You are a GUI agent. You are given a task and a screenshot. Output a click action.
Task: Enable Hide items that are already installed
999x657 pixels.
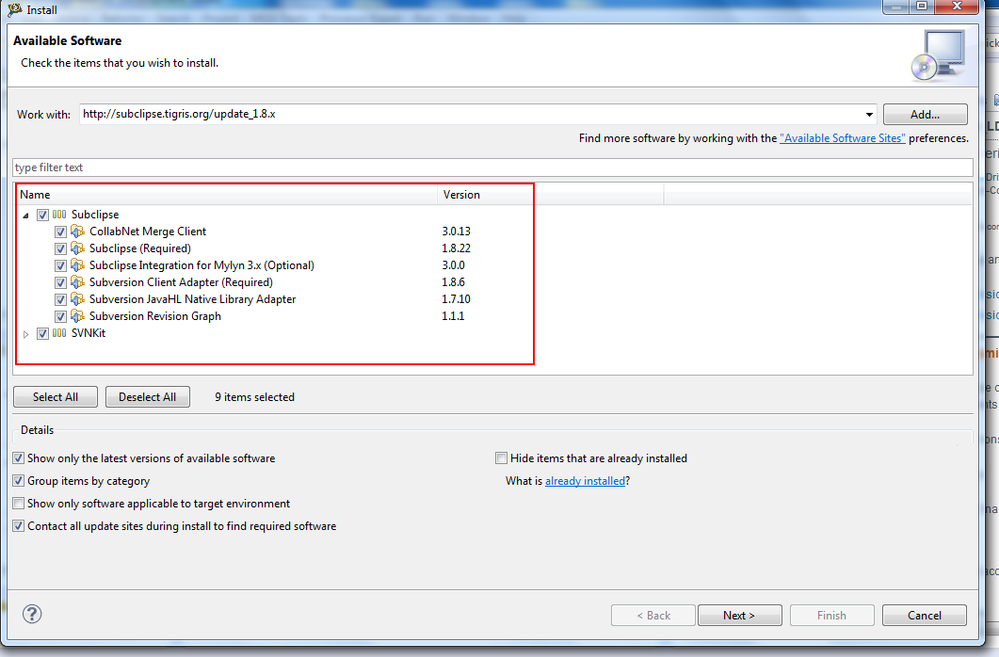(501, 458)
